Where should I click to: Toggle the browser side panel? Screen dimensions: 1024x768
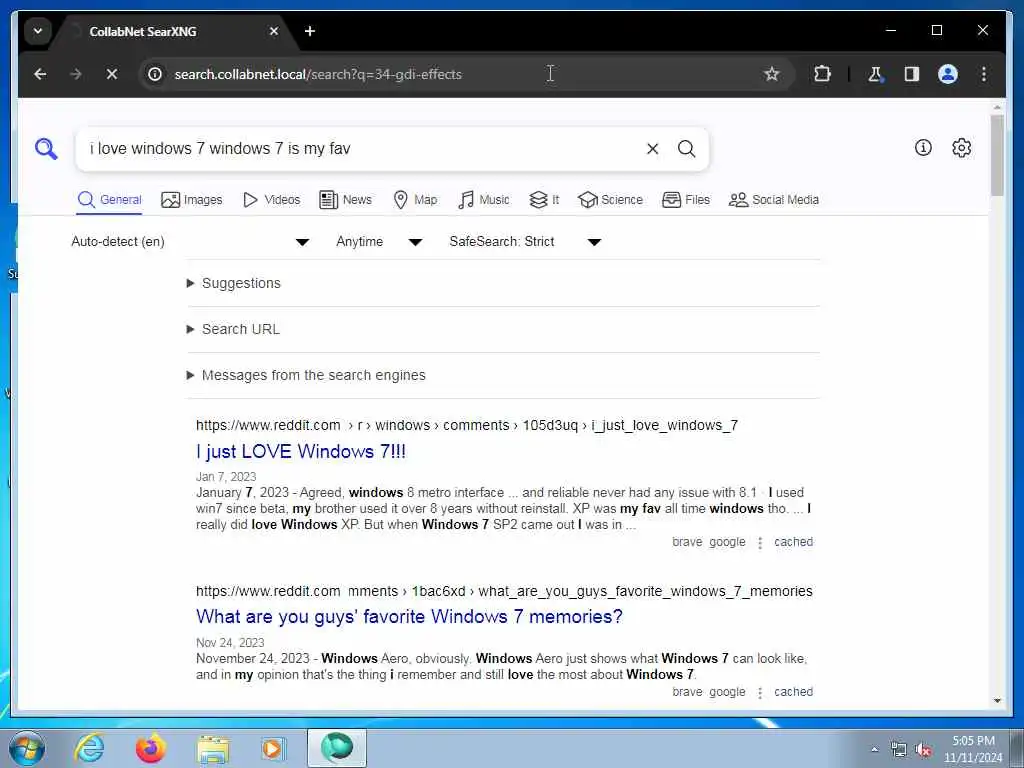pyautogui.click(x=912, y=74)
